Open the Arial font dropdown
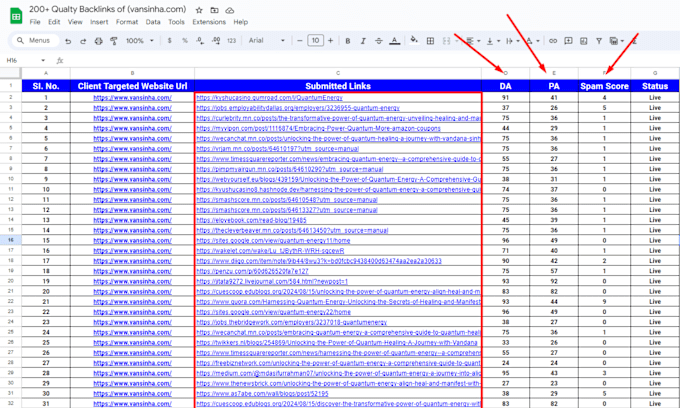Viewport: 680px width, 408px height. (267, 41)
